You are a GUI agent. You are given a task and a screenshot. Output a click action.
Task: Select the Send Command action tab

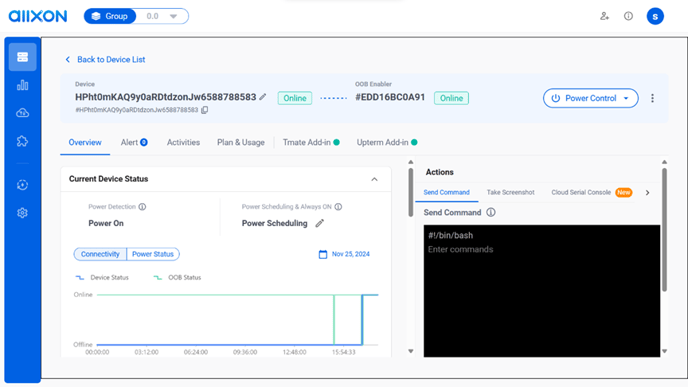pyautogui.click(x=447, y=193)
